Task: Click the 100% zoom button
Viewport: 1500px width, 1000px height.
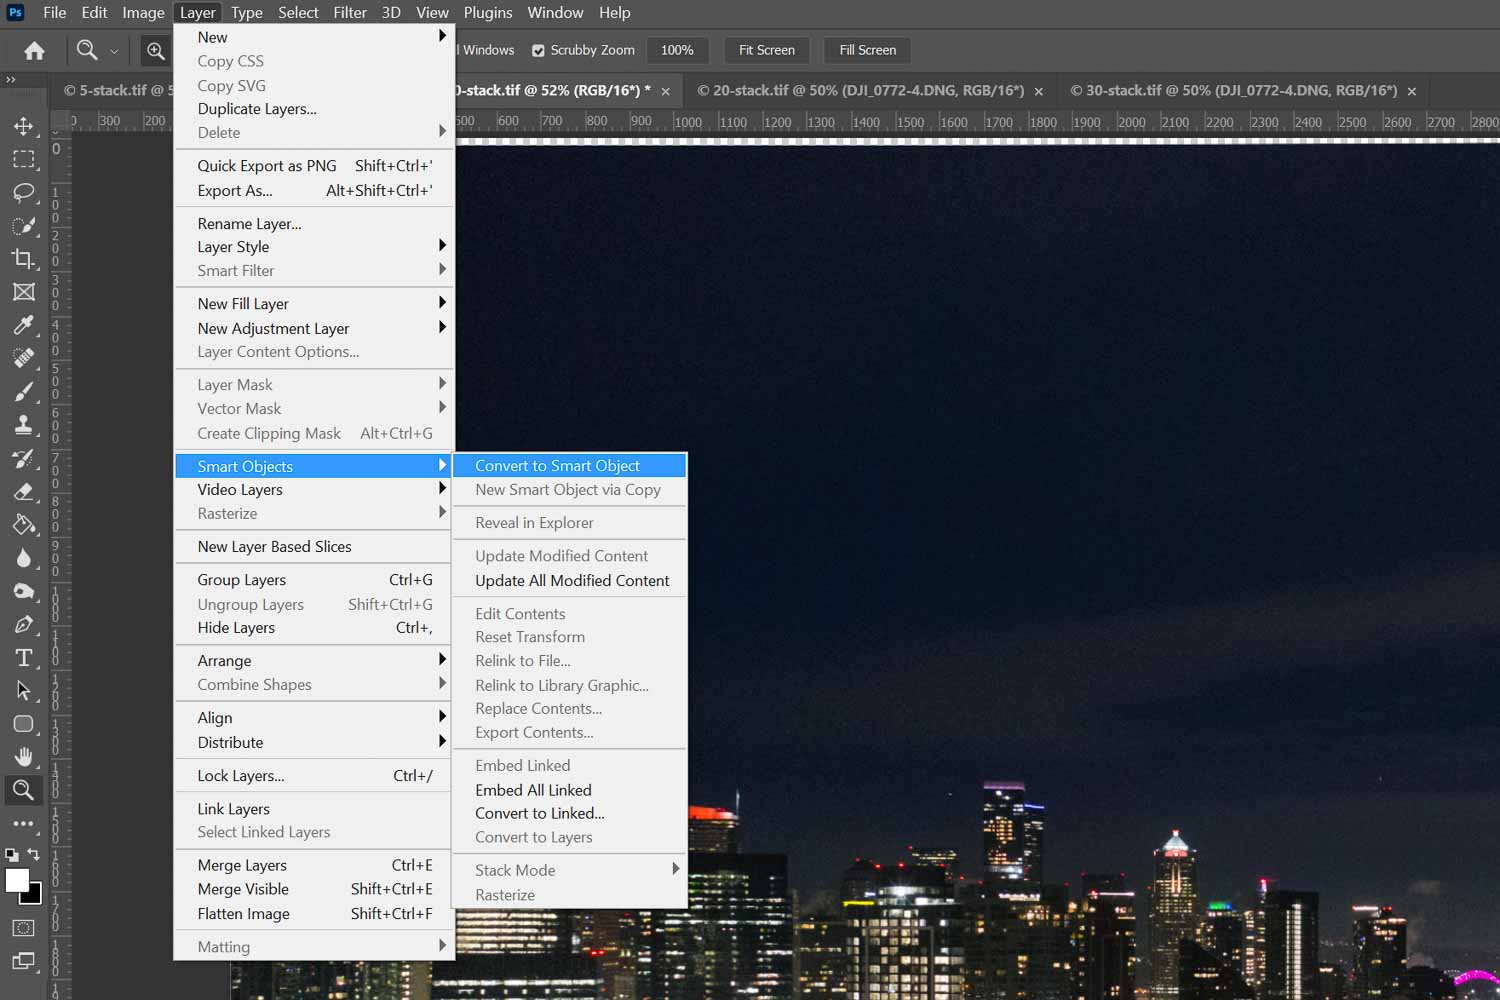Action: (x=677, y=50)
